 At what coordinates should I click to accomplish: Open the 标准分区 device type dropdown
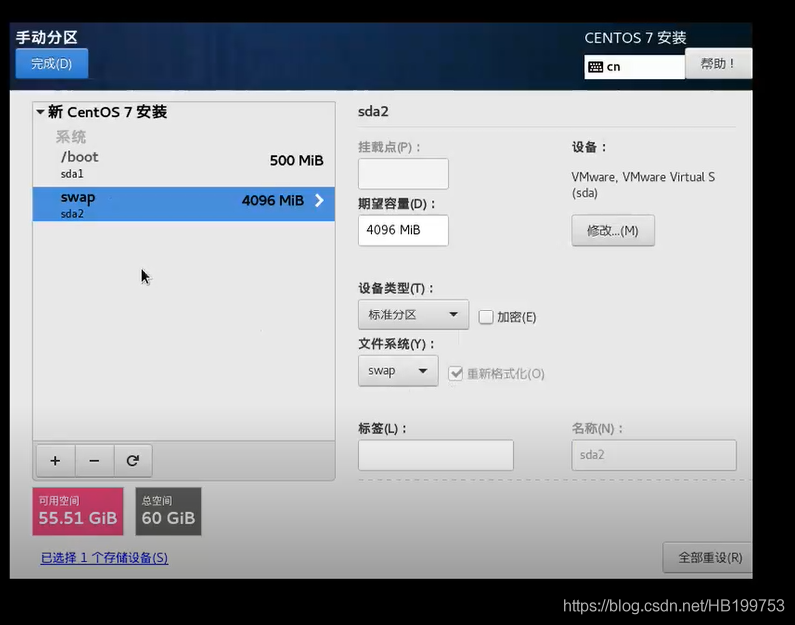[x=413, y=315]
